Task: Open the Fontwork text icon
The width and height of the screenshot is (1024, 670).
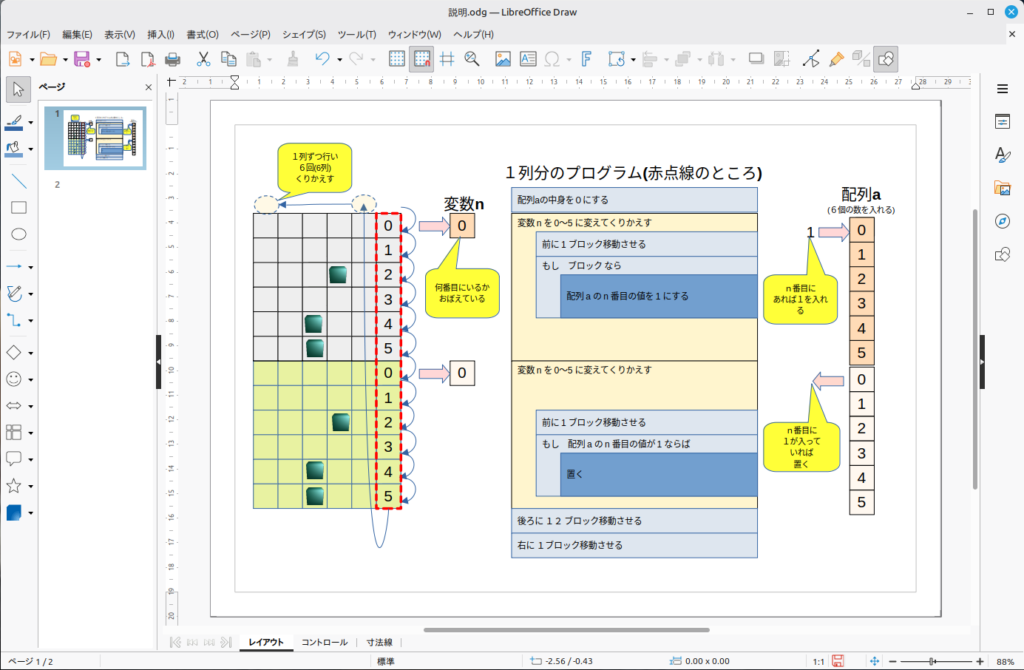Action: click(x=587, y=59)
